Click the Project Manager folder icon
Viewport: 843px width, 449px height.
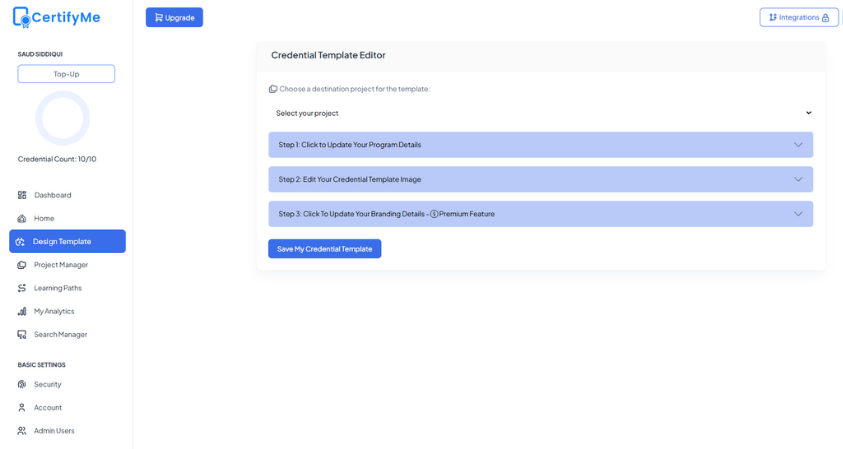22,265
